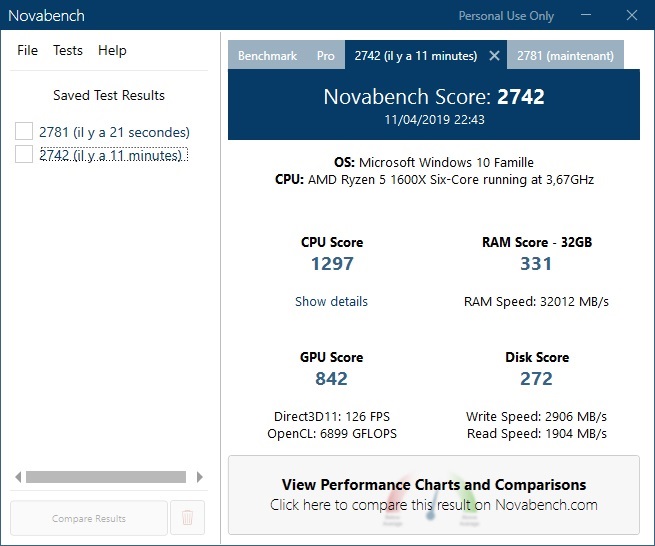The image size is (655, 546).
Task: Show details under CPU Score
Action: click(x=331, y=301)
